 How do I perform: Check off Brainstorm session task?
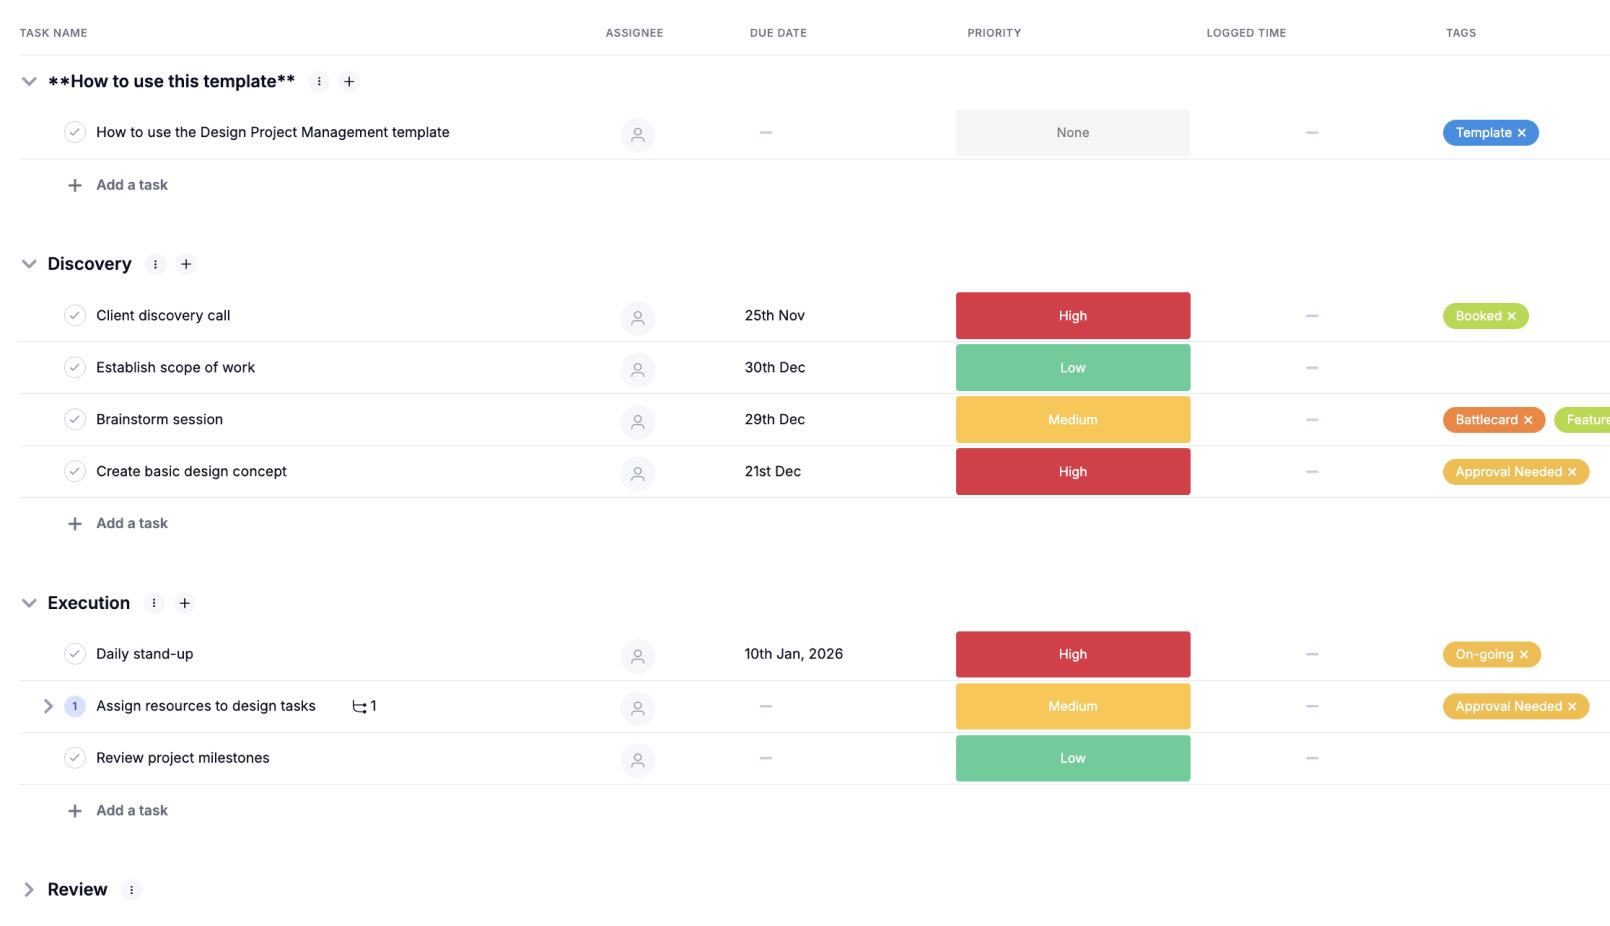pyautogui.click(x=75, y=420)
